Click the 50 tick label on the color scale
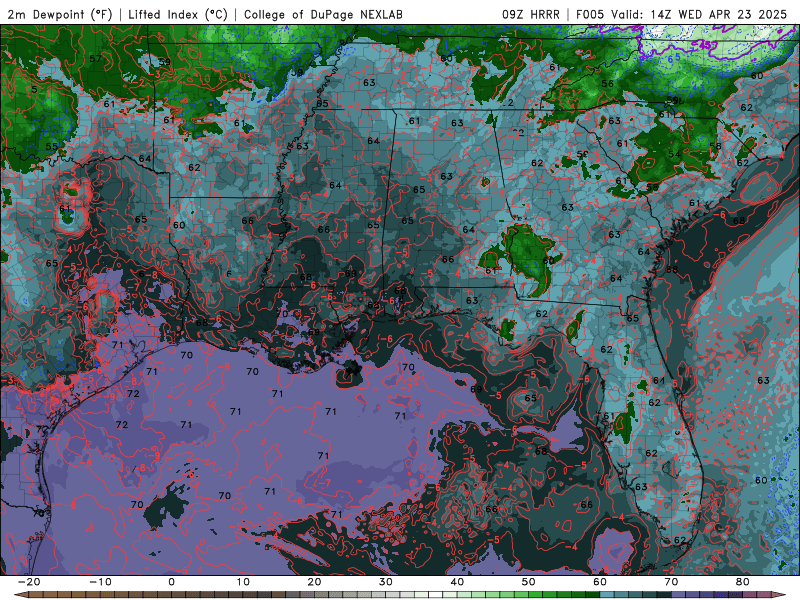This screenshot has height=600, width=800. click(x=529, y=582)
